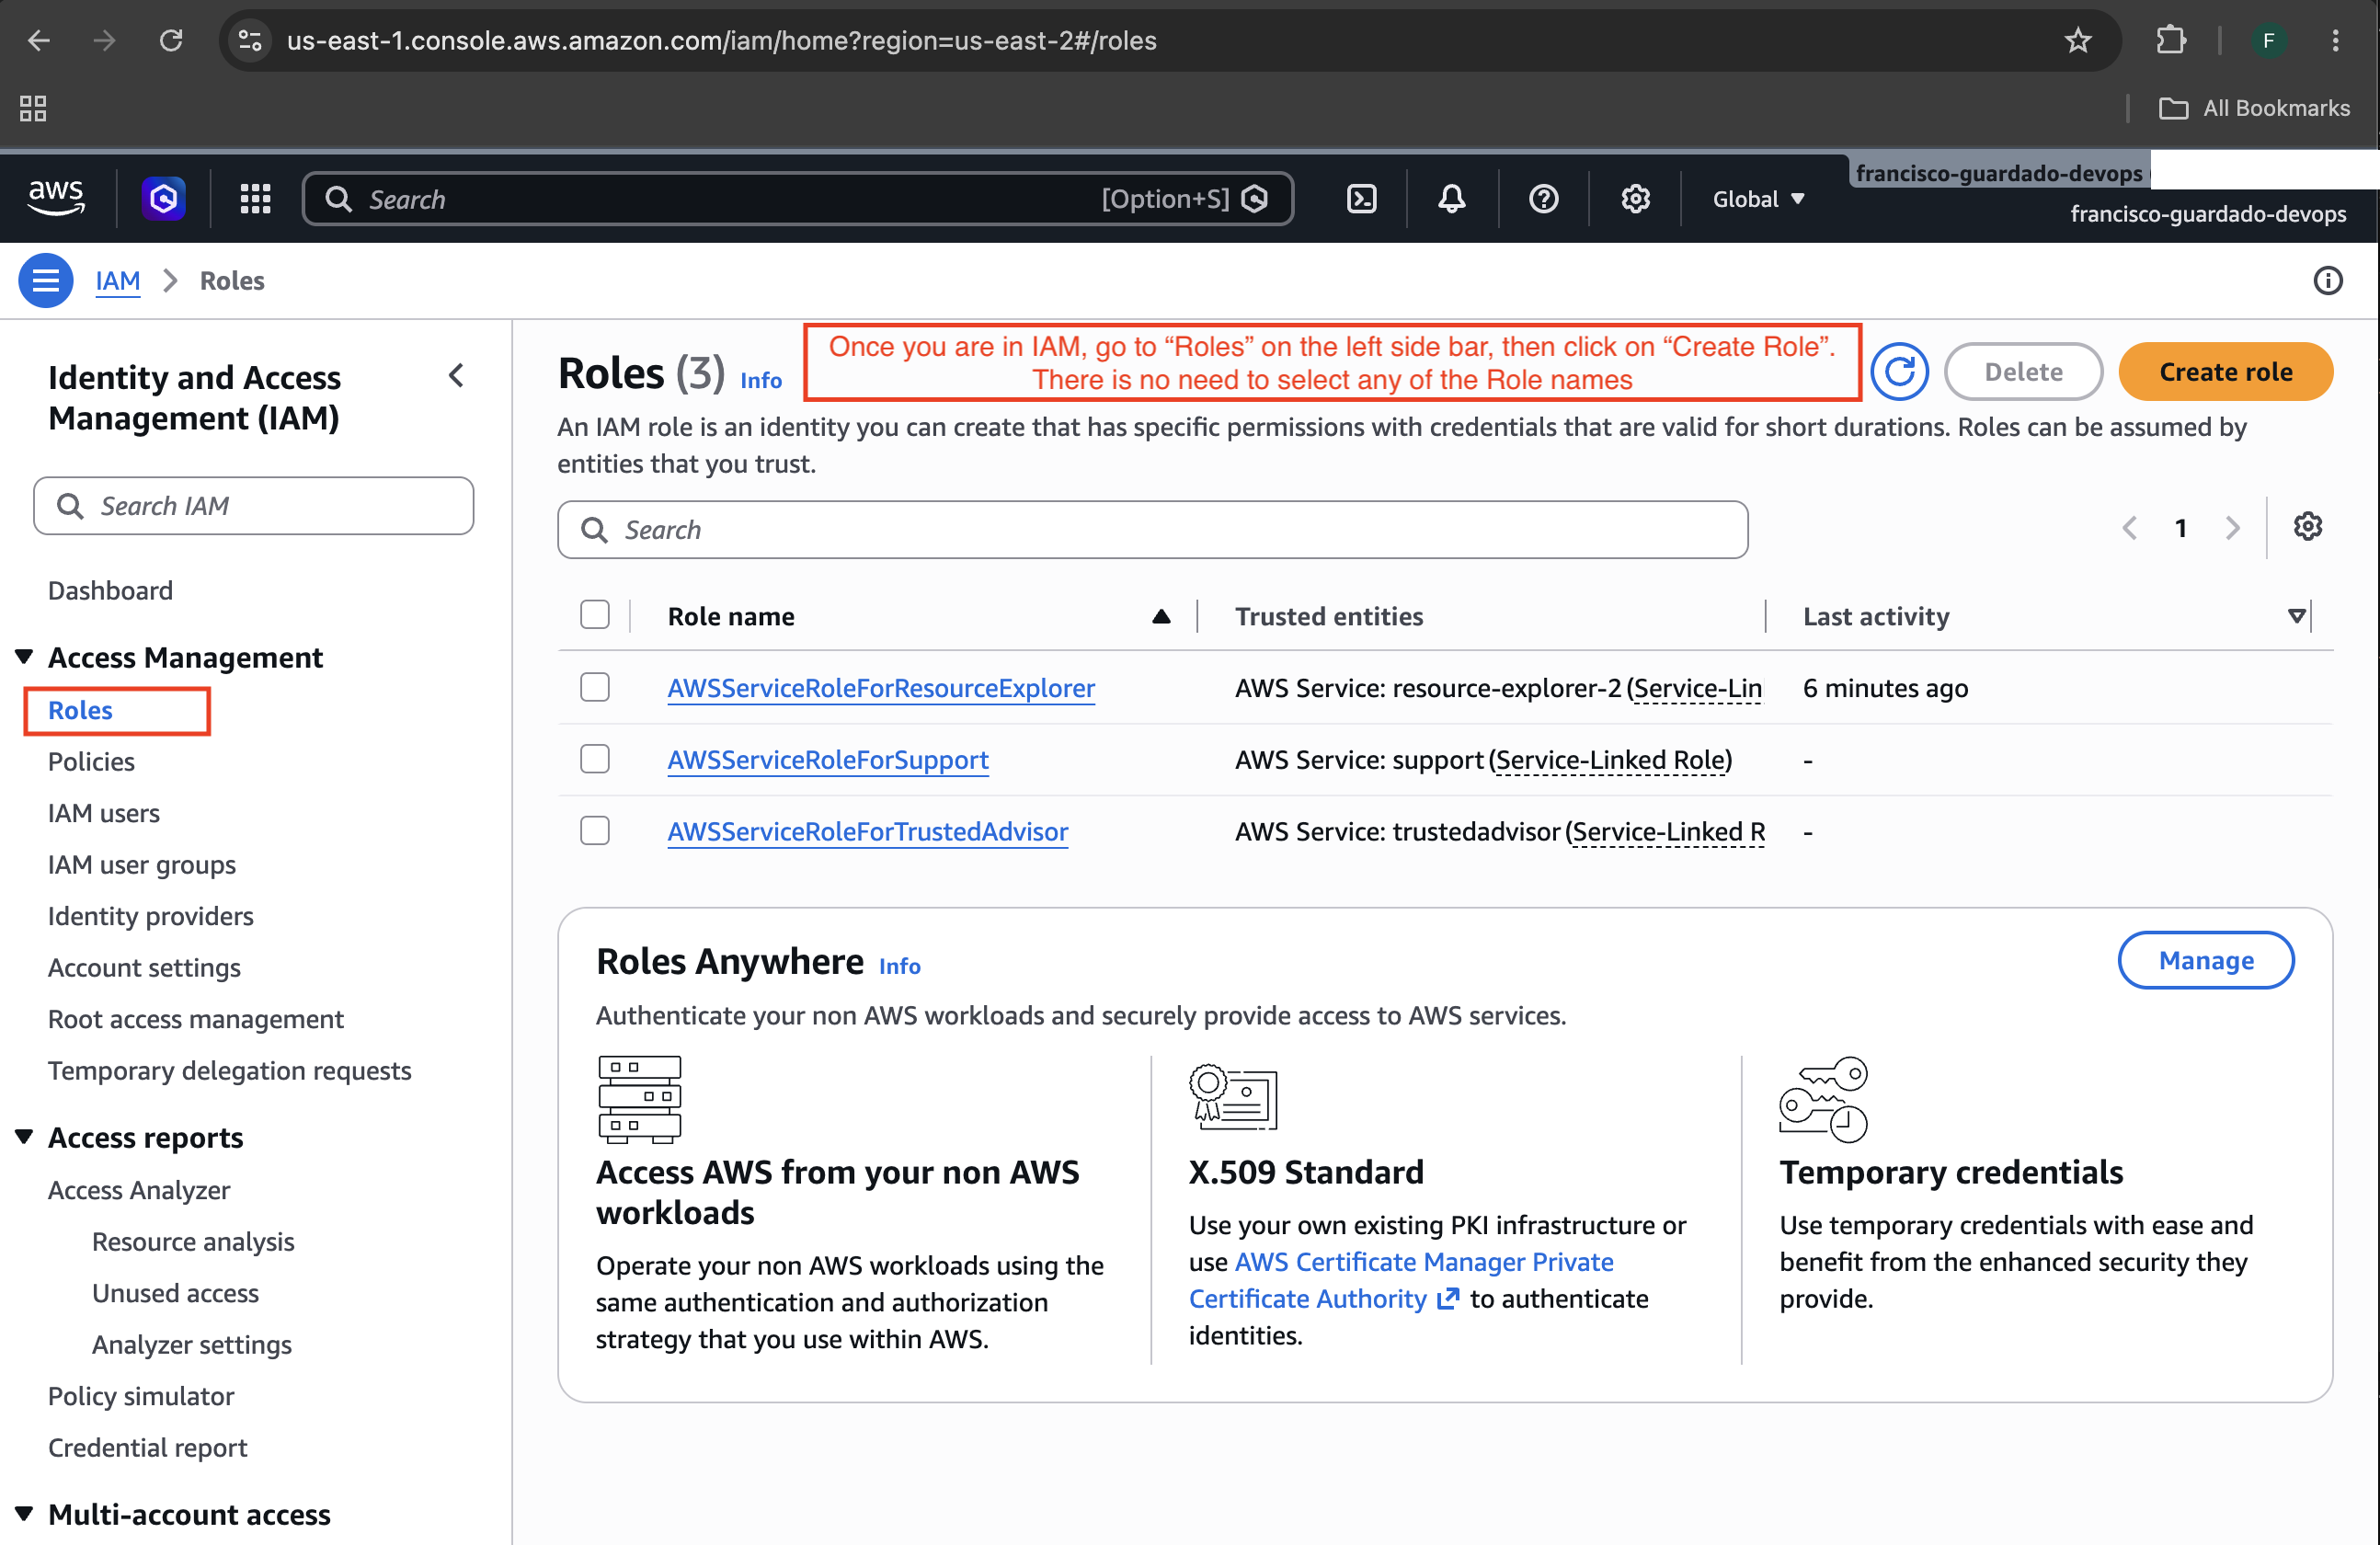Select the AWSServiceRoleForTrustedAdvisor checkbox

point(595,831)
